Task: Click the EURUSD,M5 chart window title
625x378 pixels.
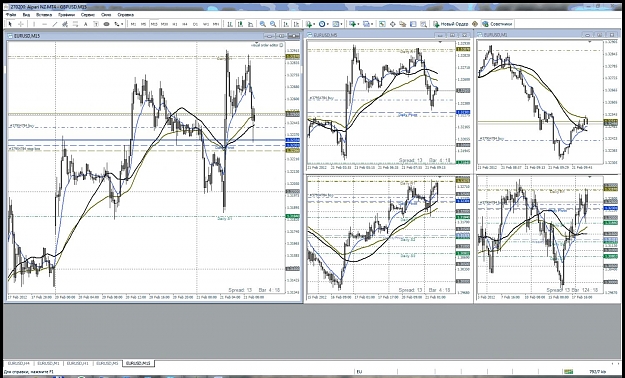Action: [x=325, y=35]
